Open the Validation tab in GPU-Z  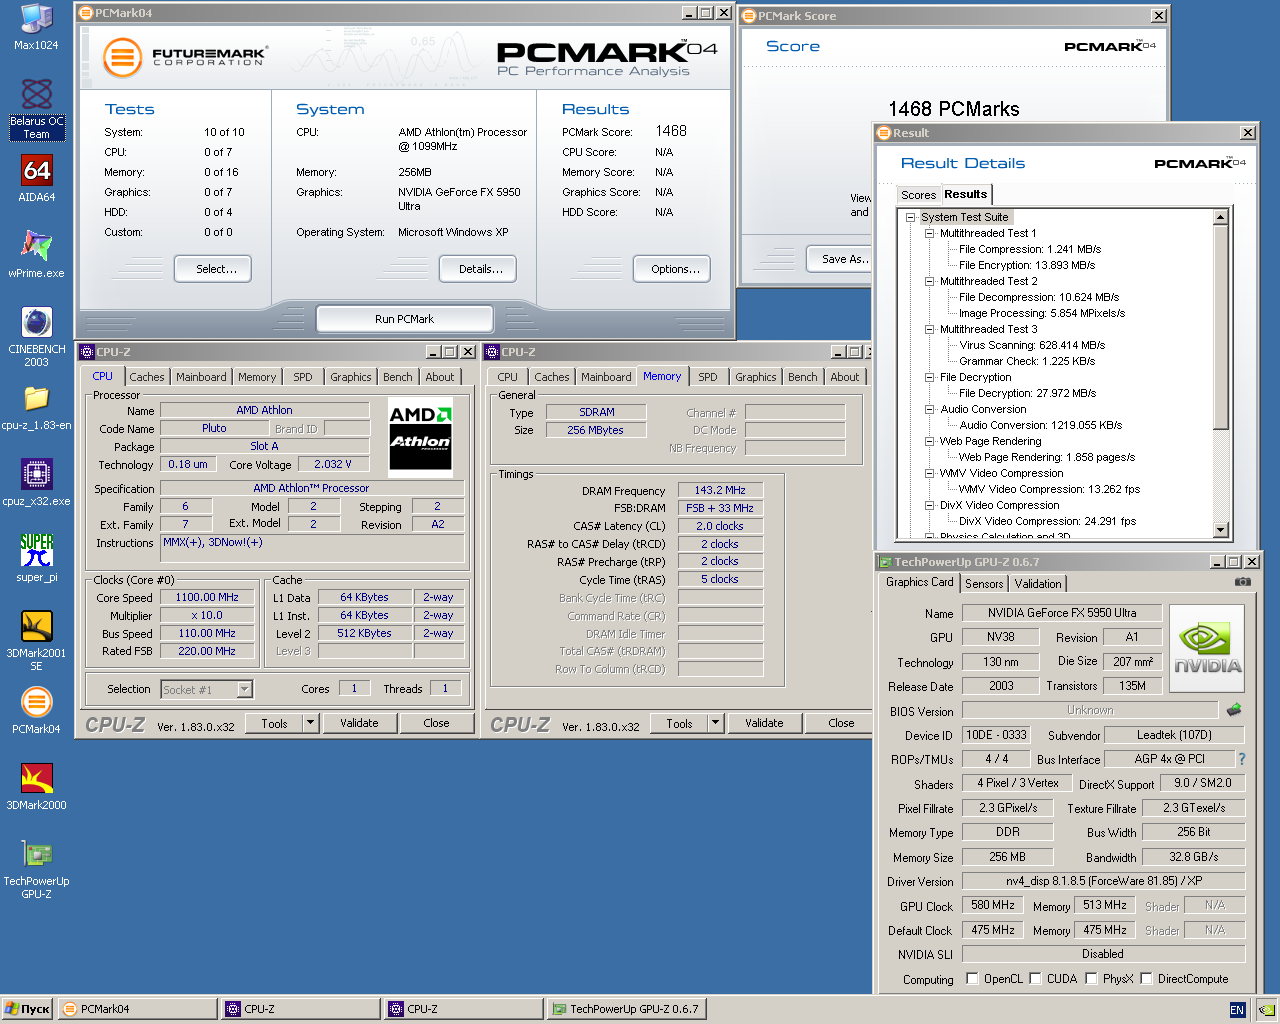(1038, 583)
